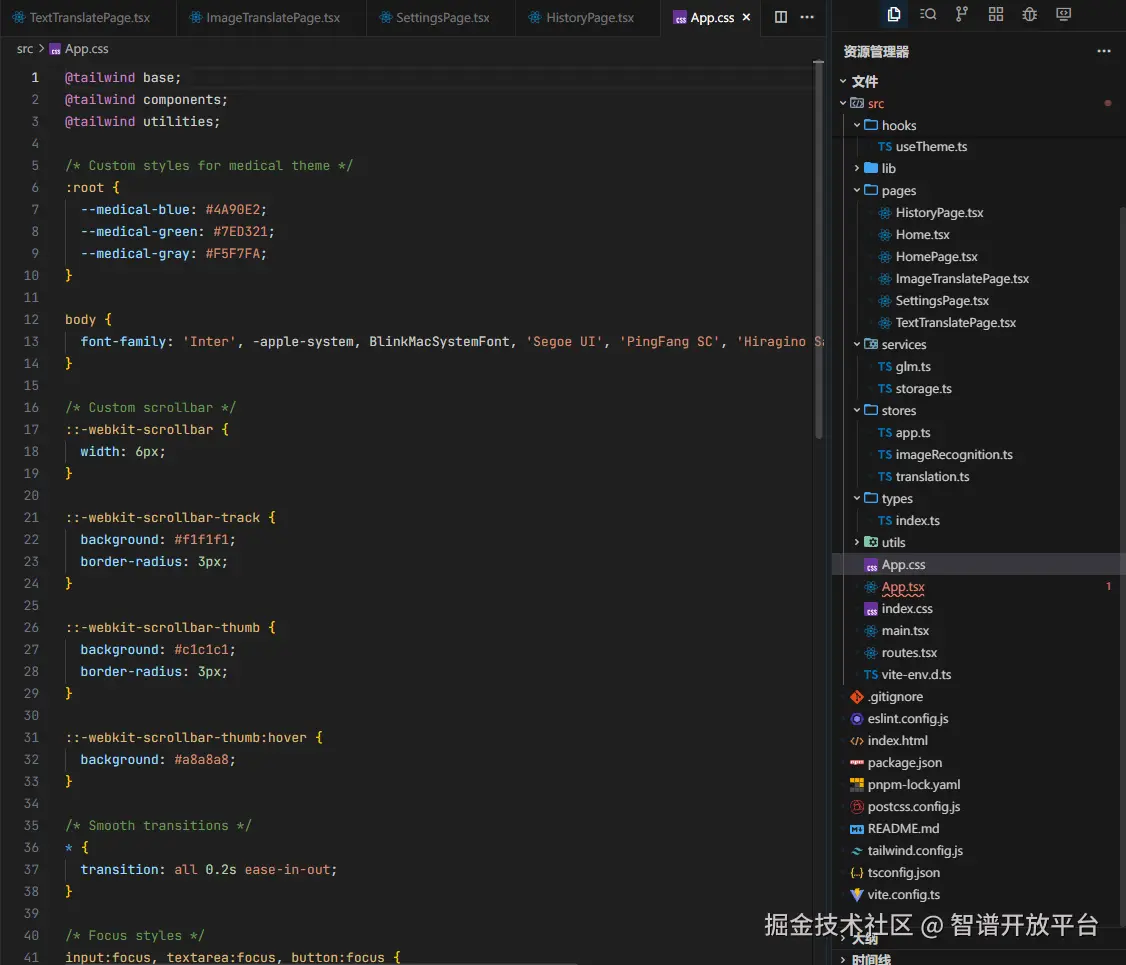This screenshot has height=965, width=1126.
Task: Open Explorer panel more actions ellipsis
Action: pos(1104,51)
